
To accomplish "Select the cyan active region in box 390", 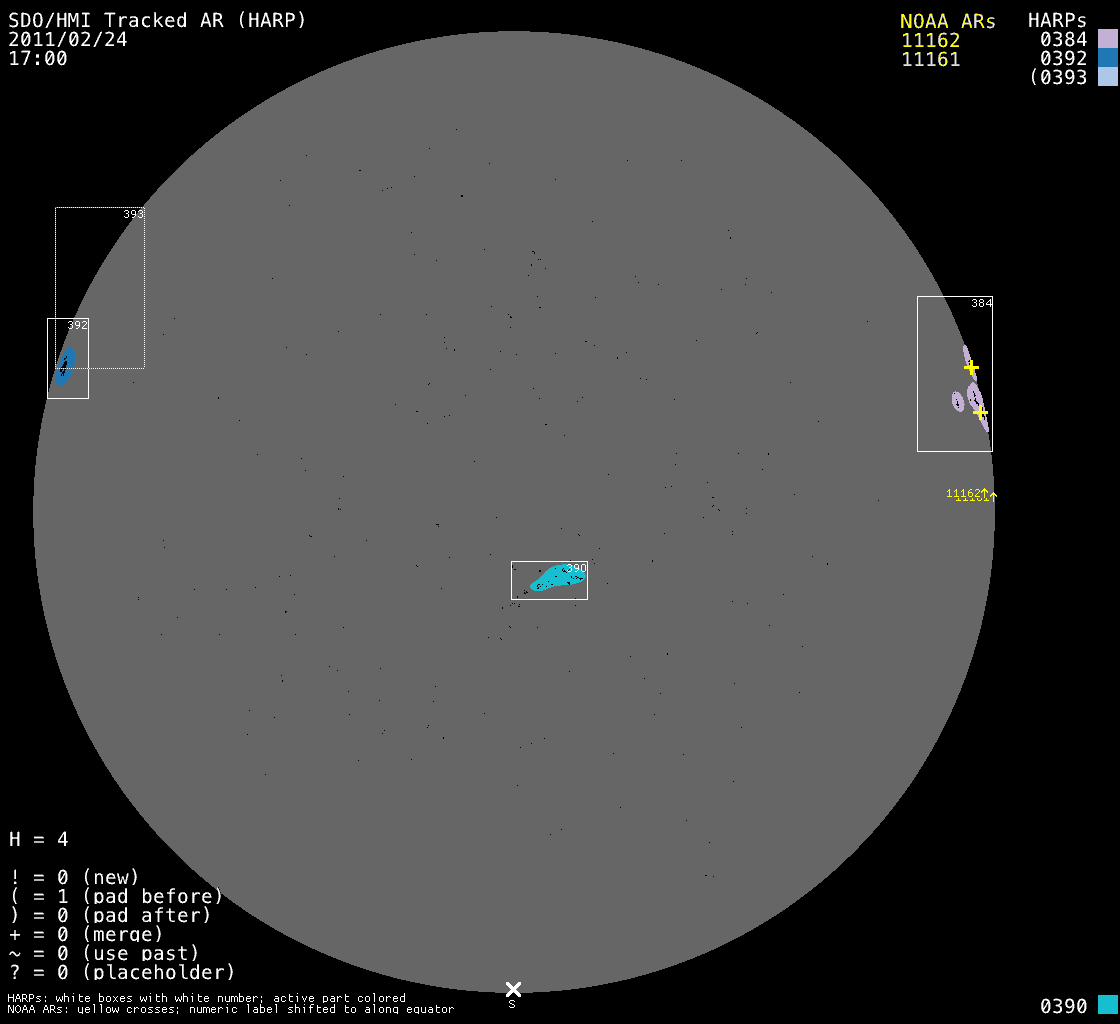I will [558, 578].
